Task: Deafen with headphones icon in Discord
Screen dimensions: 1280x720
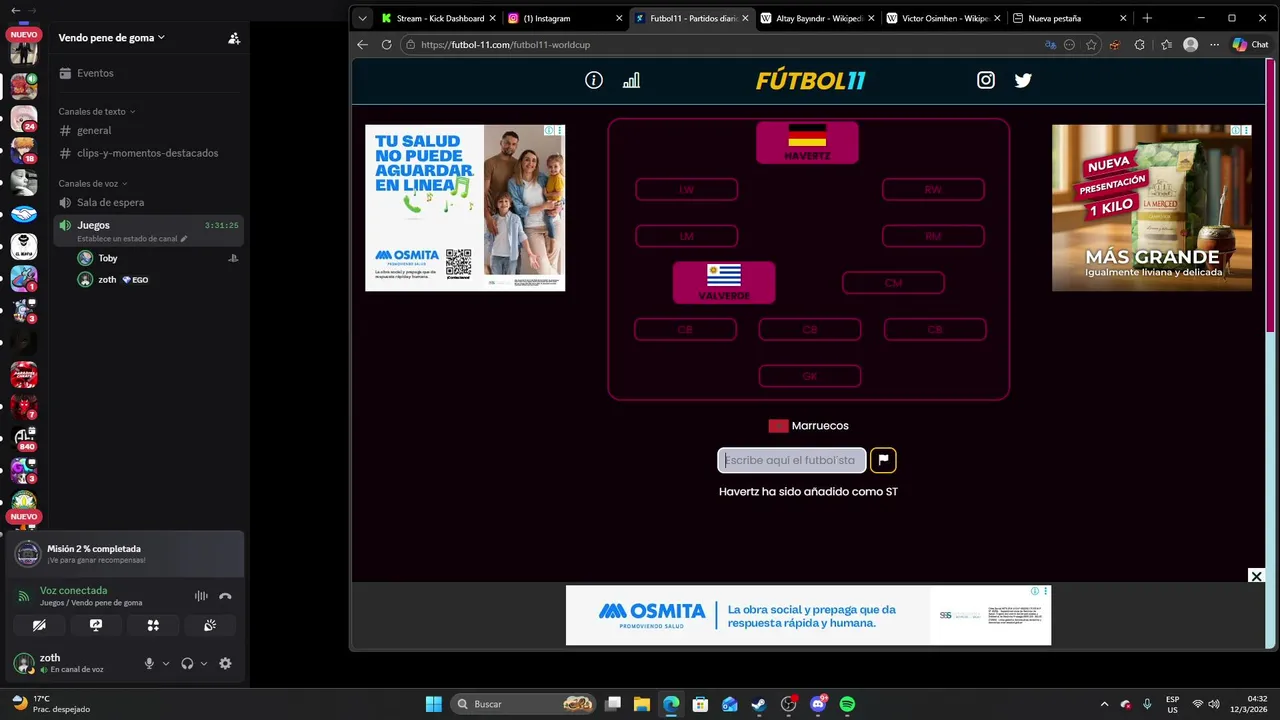Action: click(x=187, y=663)
